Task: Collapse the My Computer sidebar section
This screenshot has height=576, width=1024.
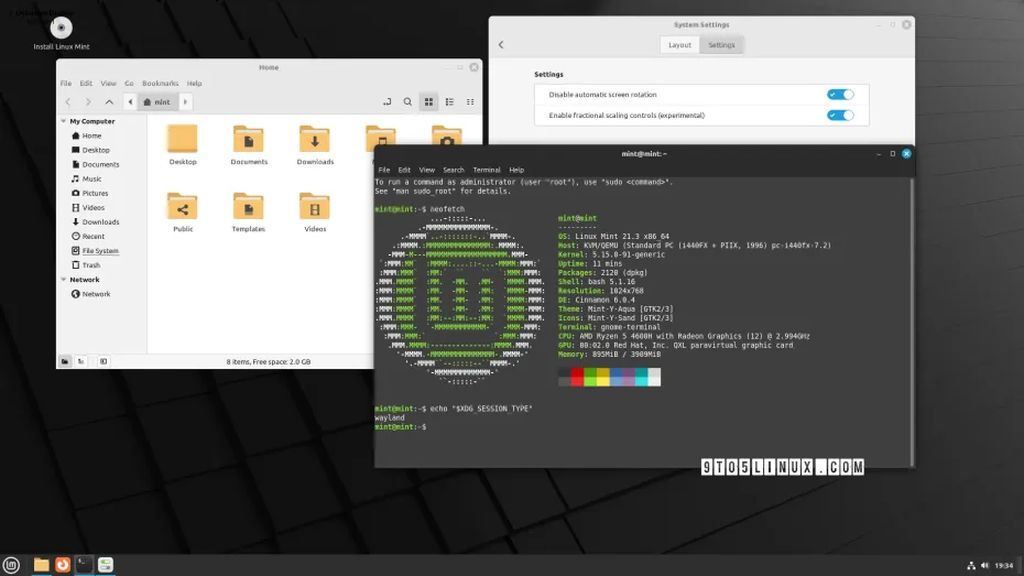Action: tap(64, 121)
